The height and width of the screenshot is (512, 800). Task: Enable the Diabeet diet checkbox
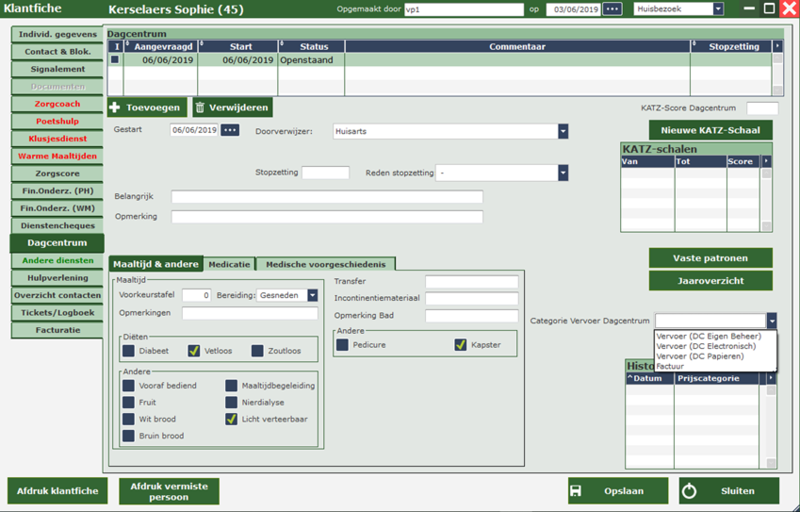coord(128,351)
